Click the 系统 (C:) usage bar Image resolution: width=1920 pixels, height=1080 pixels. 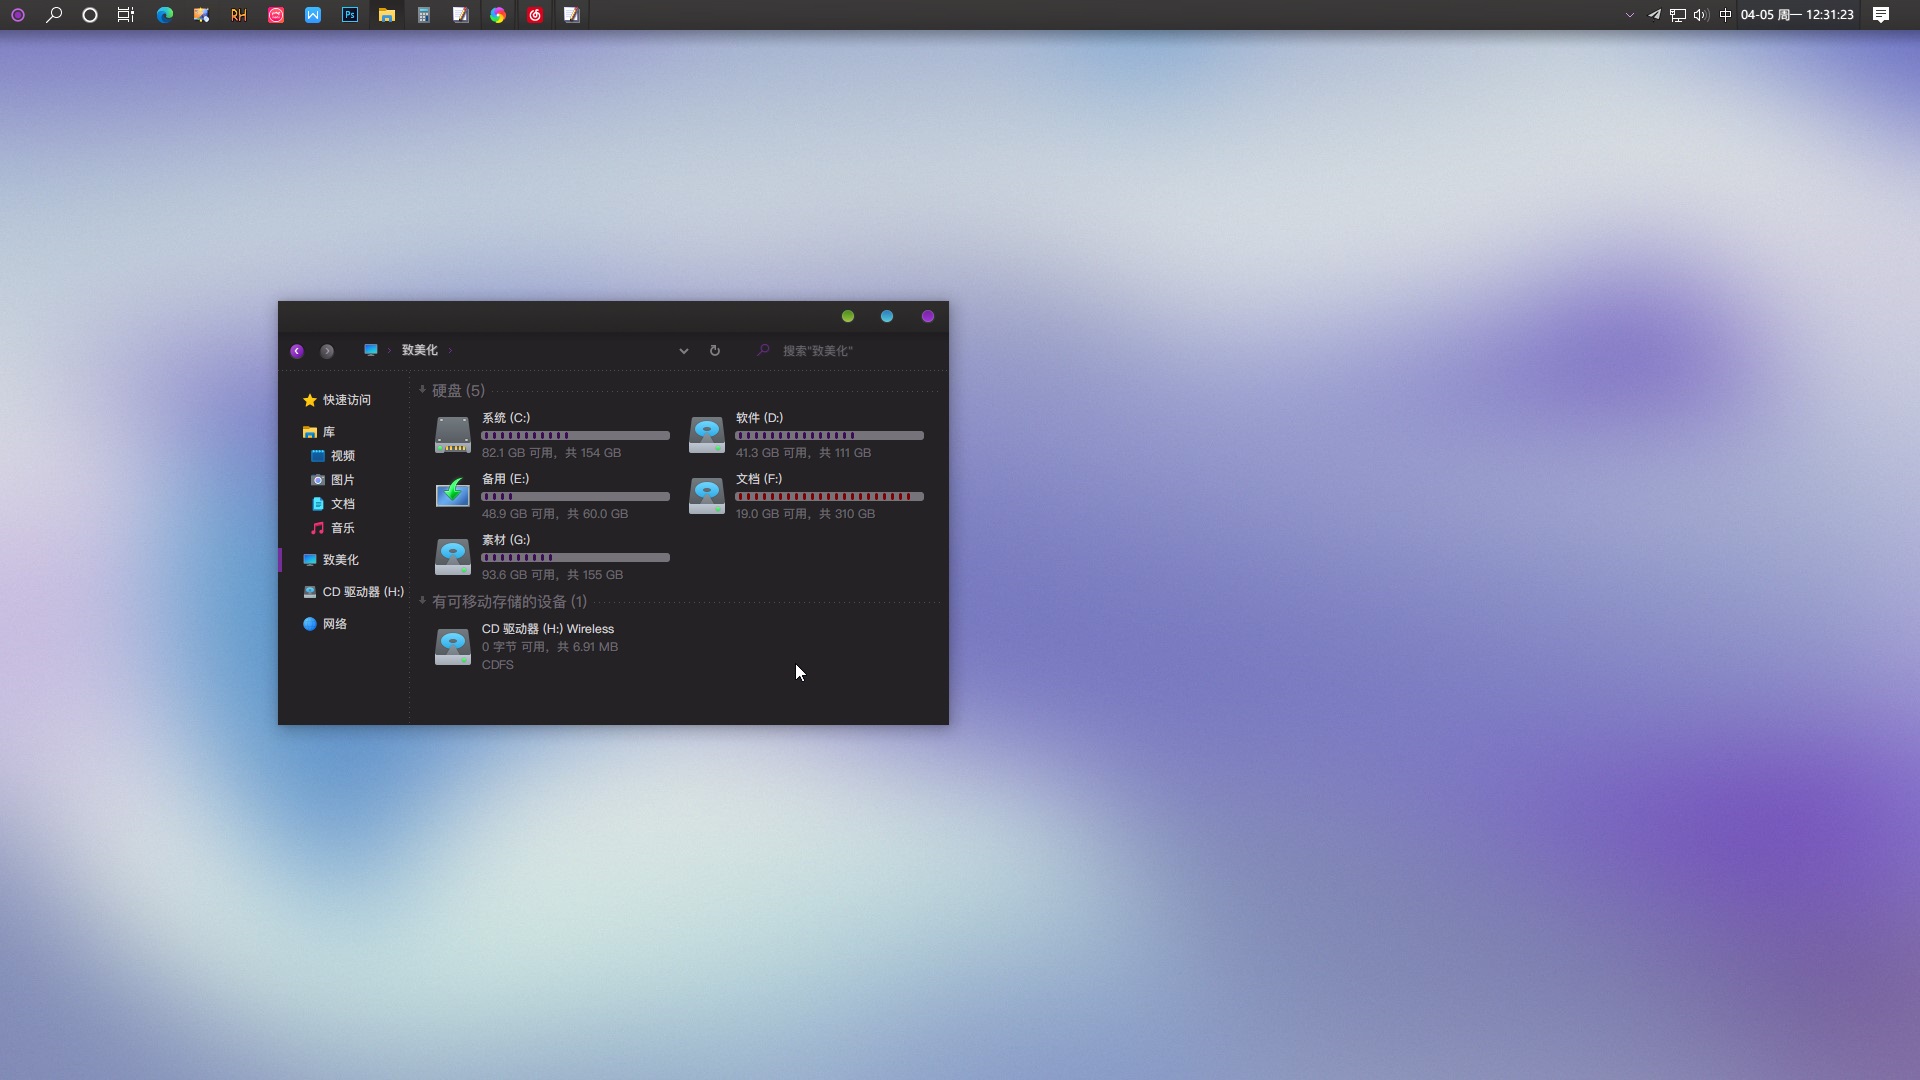click(576, 436)
